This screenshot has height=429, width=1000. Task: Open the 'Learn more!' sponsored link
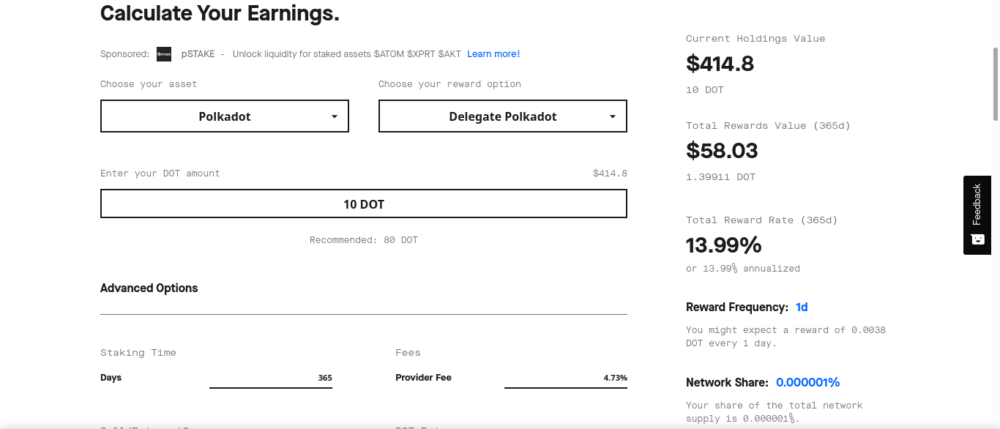click(493, 54)
